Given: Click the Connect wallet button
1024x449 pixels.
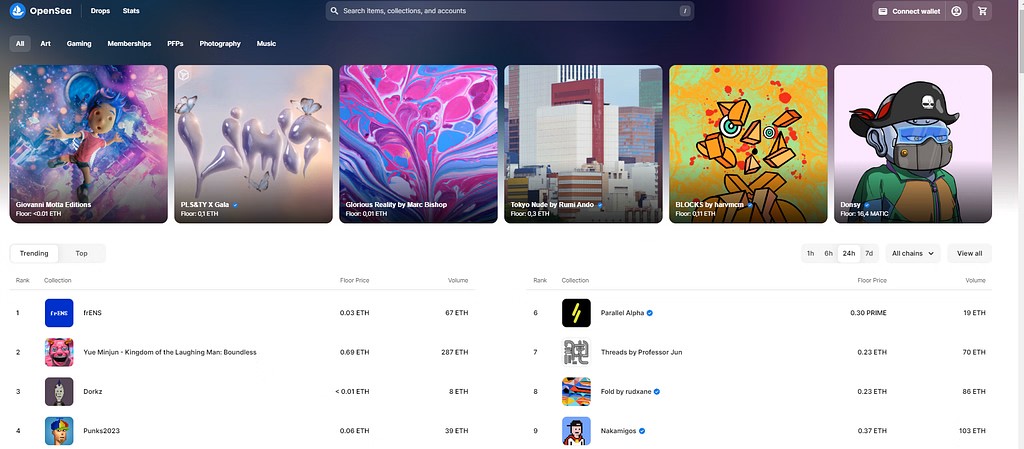Looking at the screenshot, I should pyautogui.click(x=909, y=11).
